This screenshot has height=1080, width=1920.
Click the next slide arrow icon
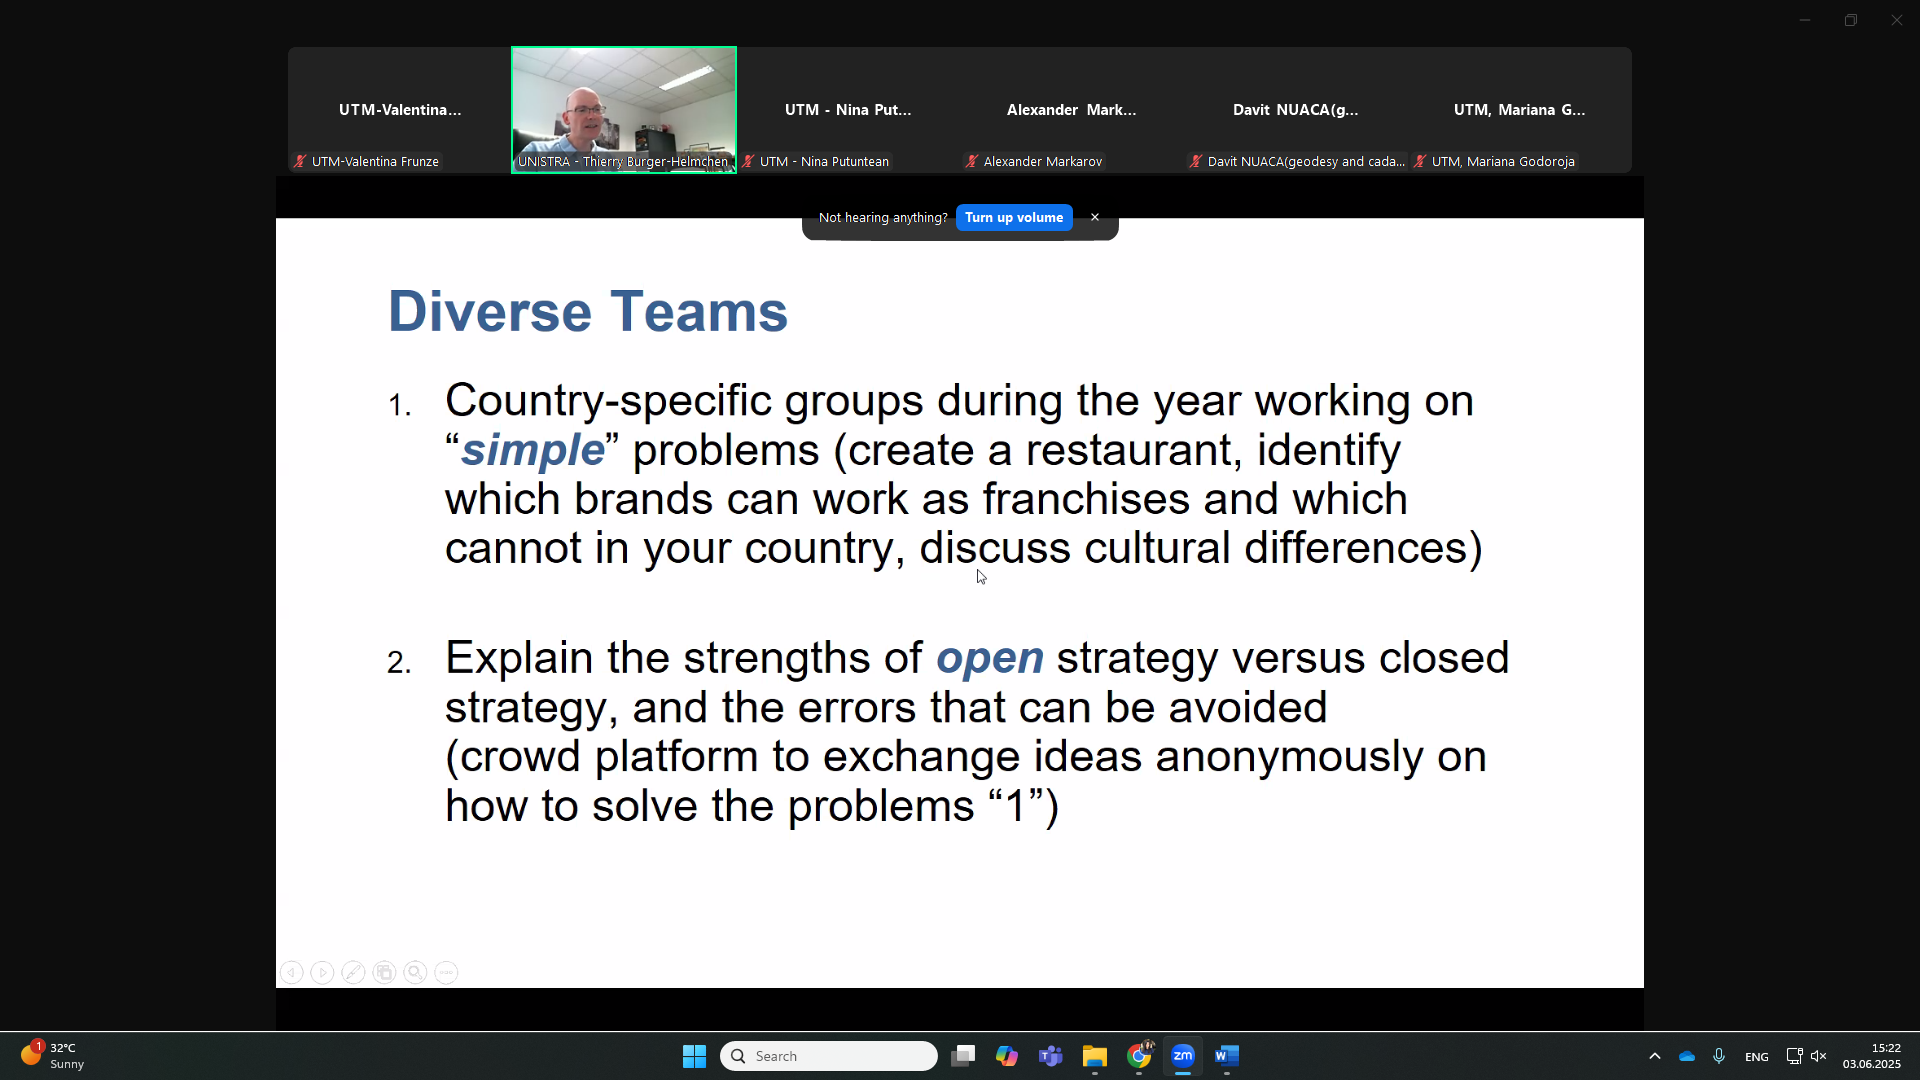(x=322, y=972)
